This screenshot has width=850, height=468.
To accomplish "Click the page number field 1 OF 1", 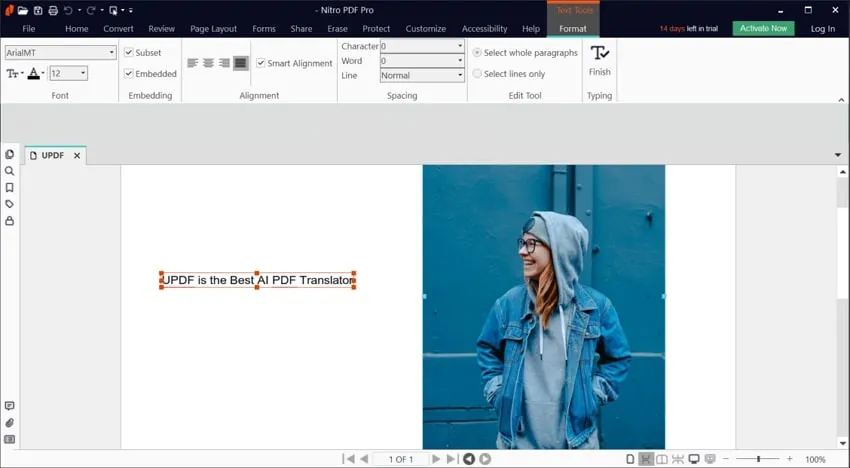I will (x=401, y=459).
